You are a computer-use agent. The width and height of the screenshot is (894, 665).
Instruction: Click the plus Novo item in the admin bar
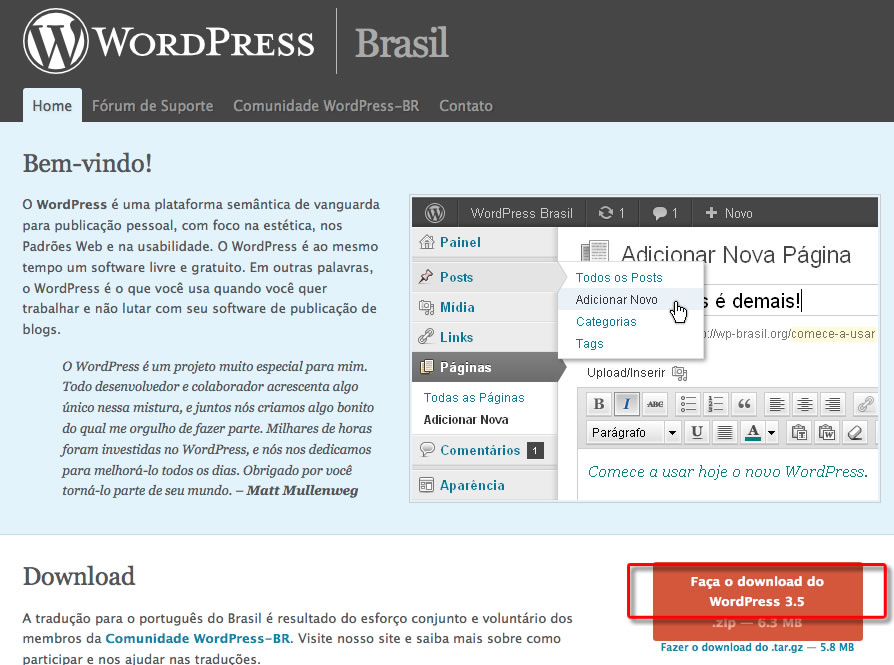(x=729, y=213)
